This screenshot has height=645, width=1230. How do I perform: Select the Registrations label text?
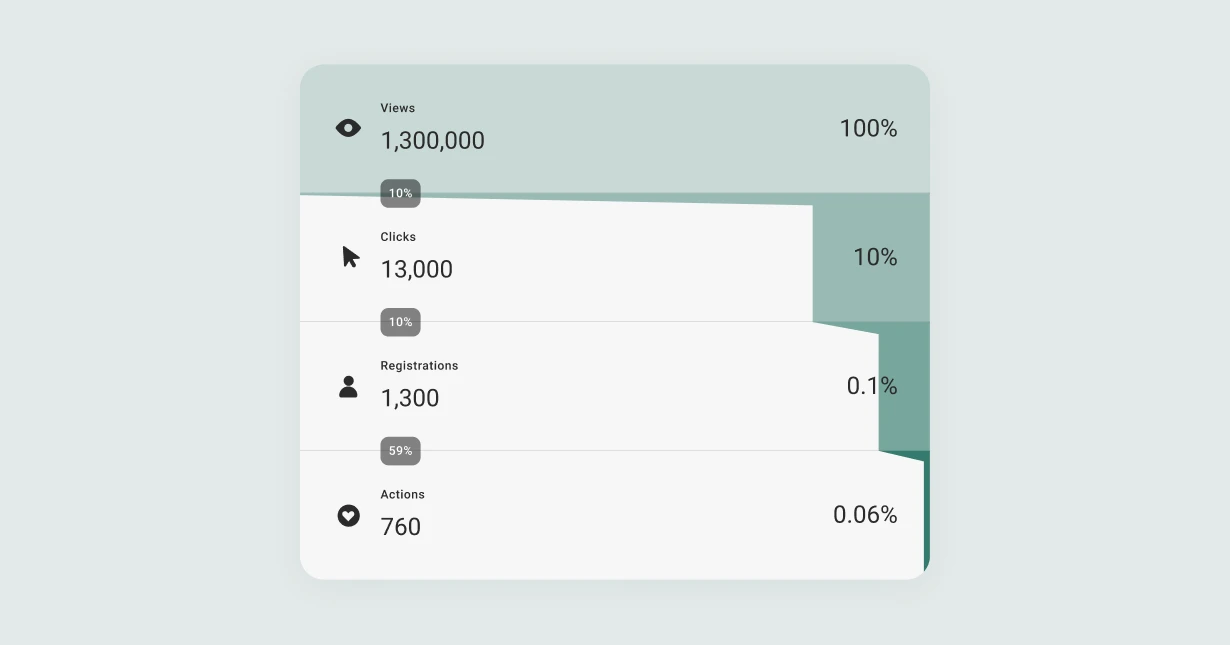pos(419,366)
